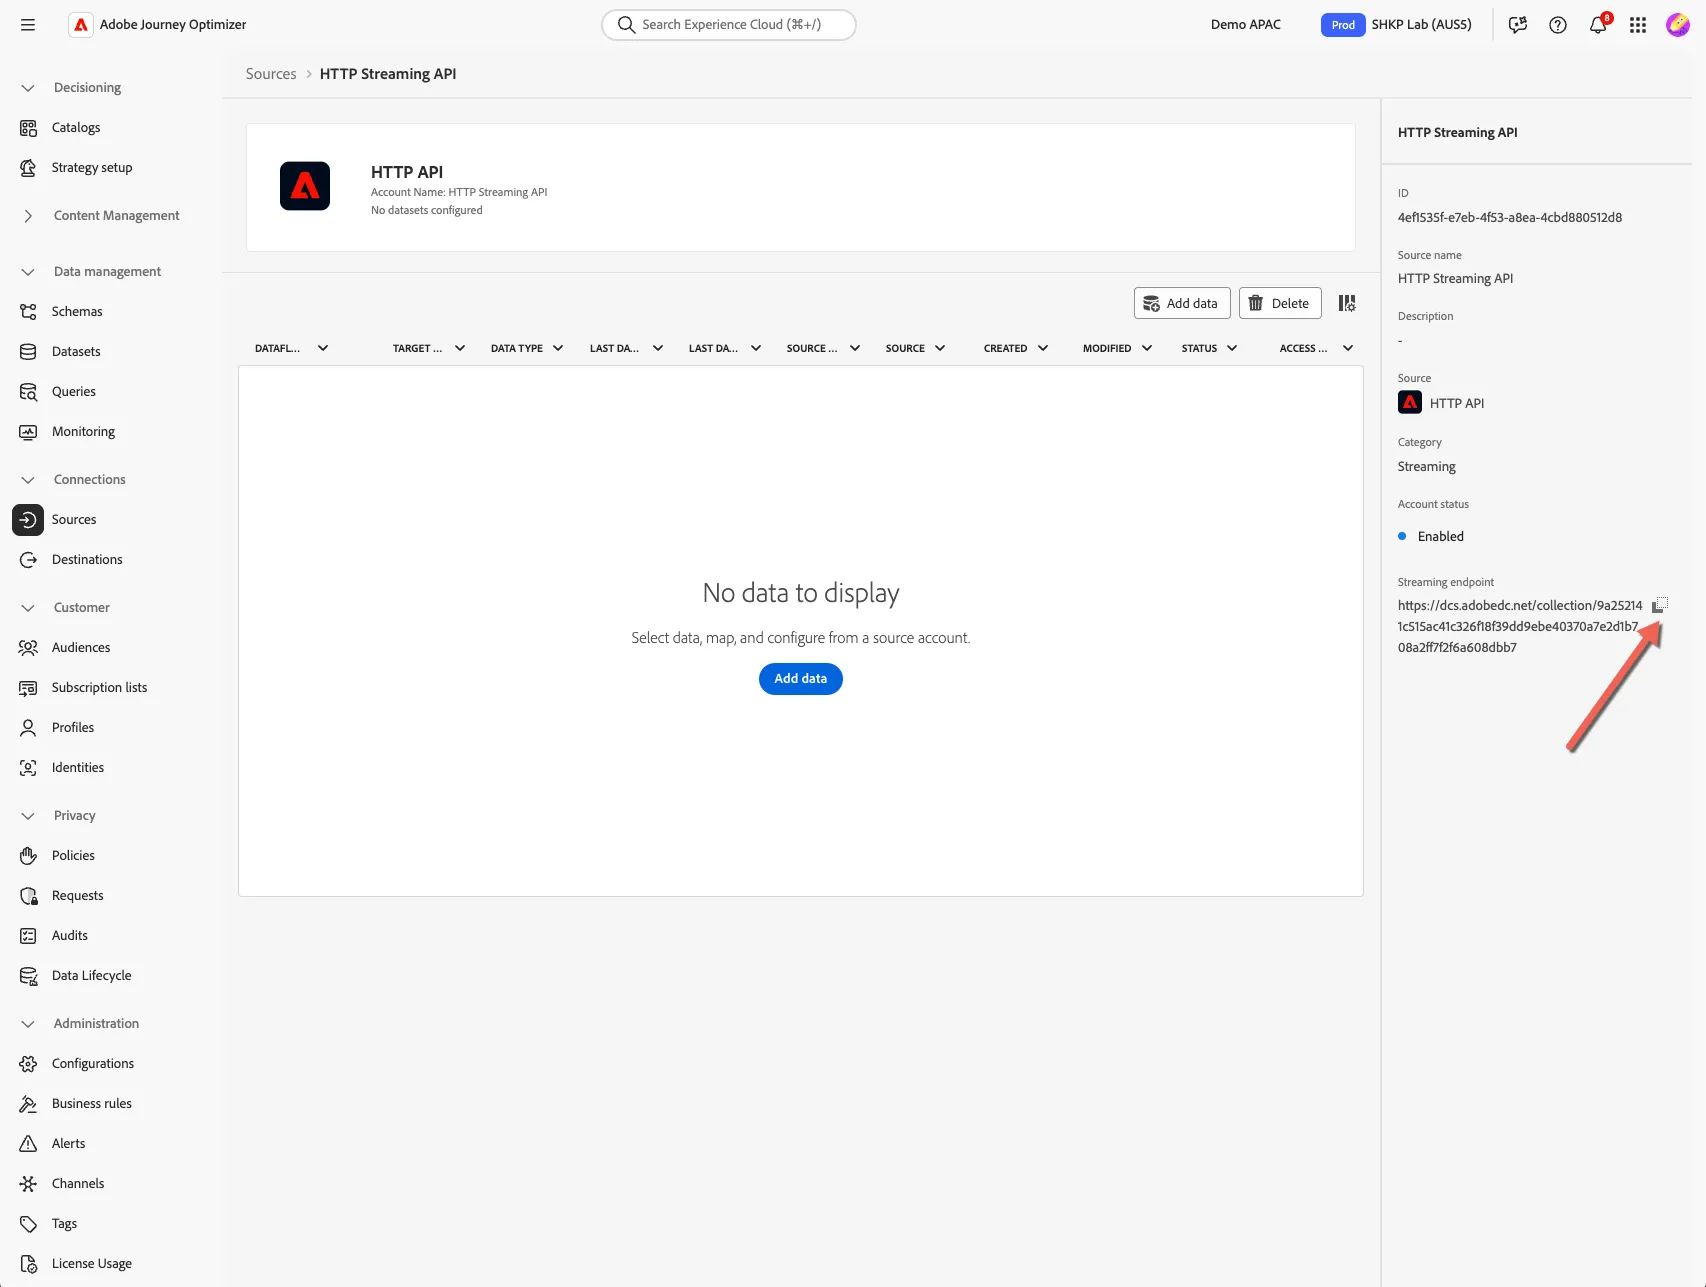Viewport: 1706px width, 1287px height.
Task: Collapse the Privacy section
Action: click(x=28, y=816)
